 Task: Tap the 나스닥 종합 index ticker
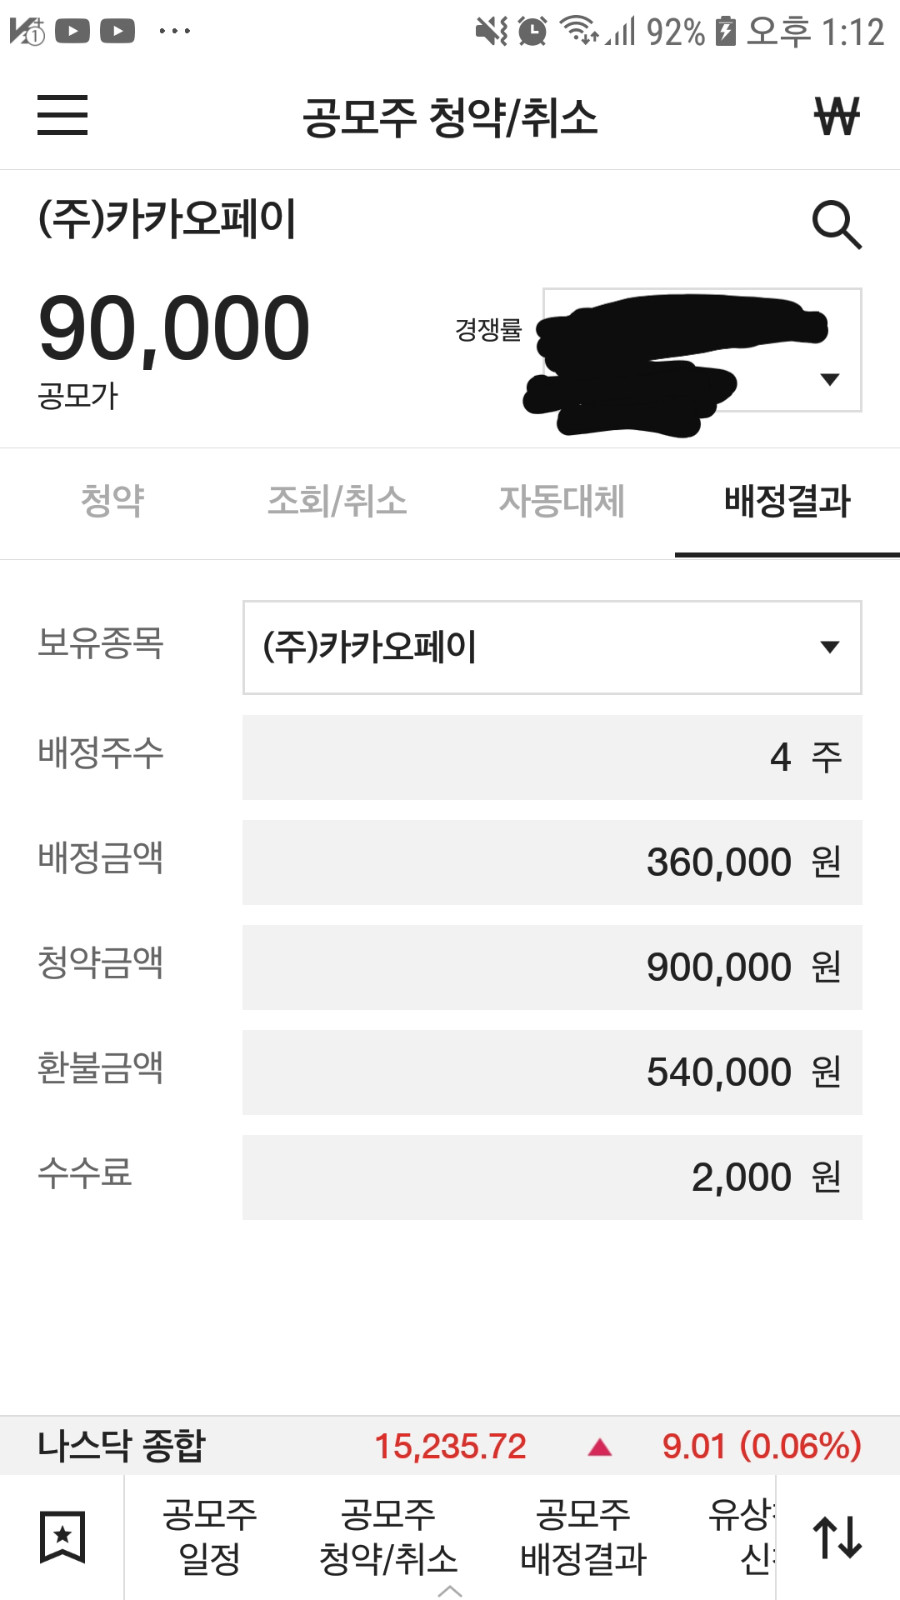[x=450, y=1446]
